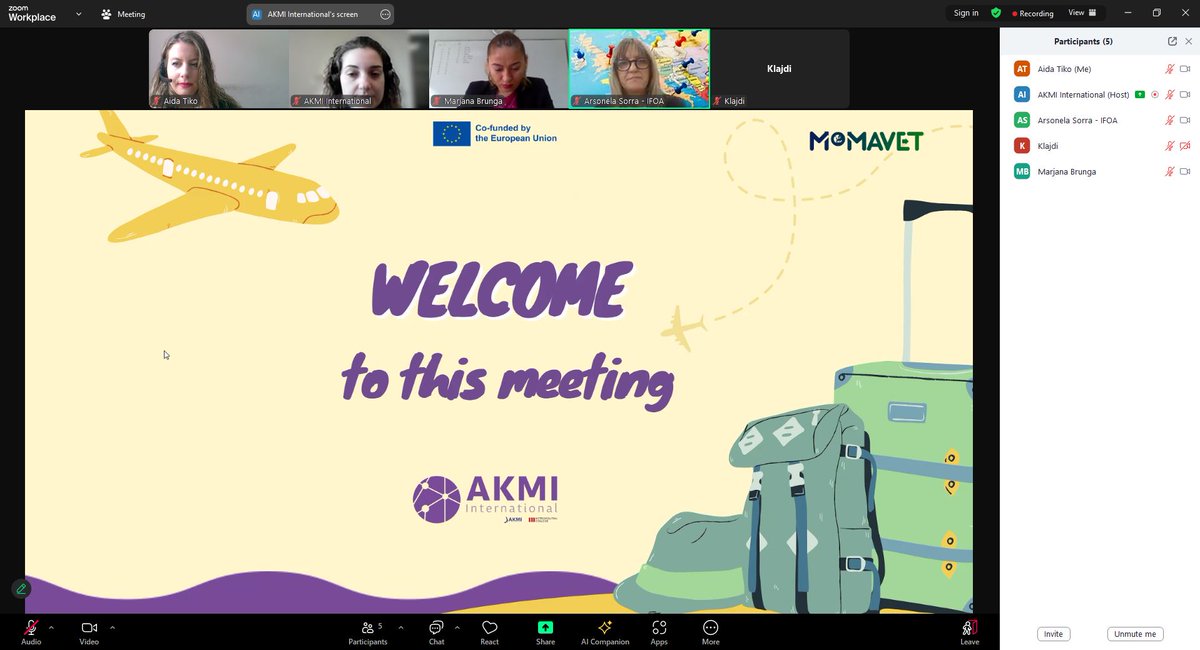Select AKMI International (Host) in the participants list

click(1100, 94)
